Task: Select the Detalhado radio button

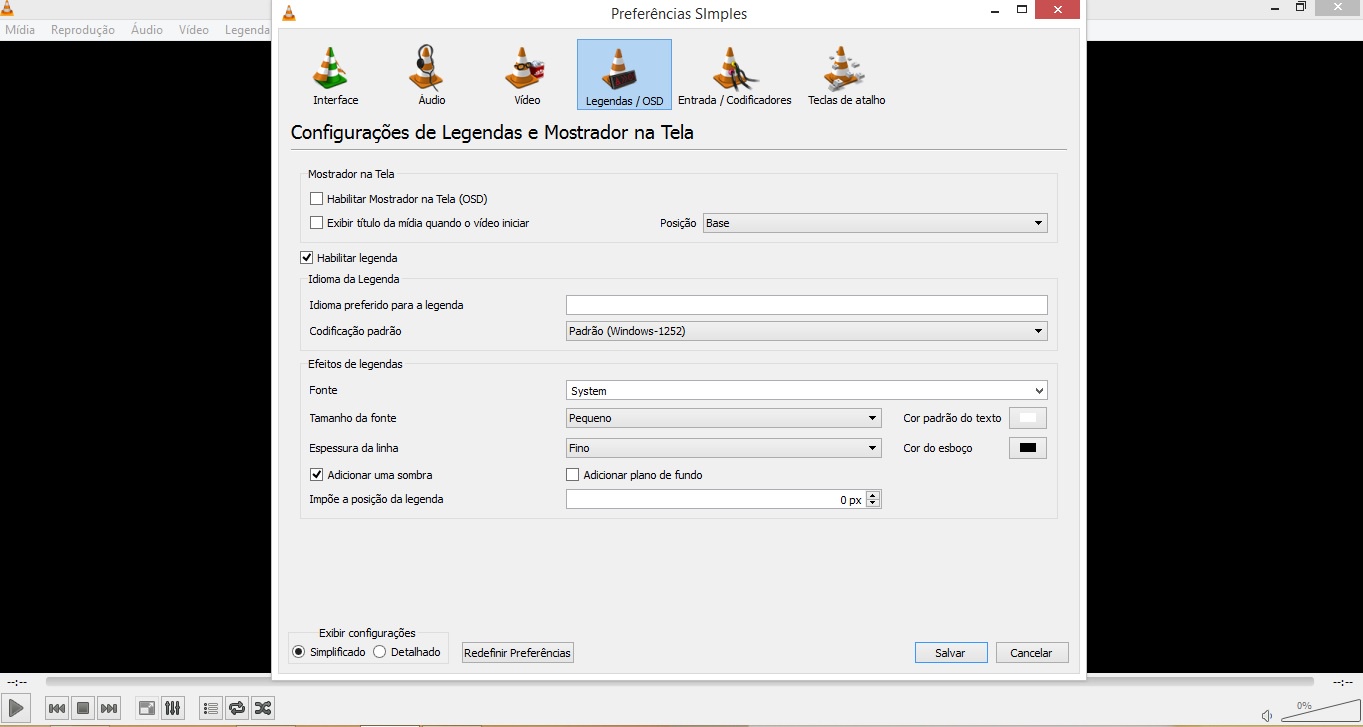Action: [x=380, y=652]
